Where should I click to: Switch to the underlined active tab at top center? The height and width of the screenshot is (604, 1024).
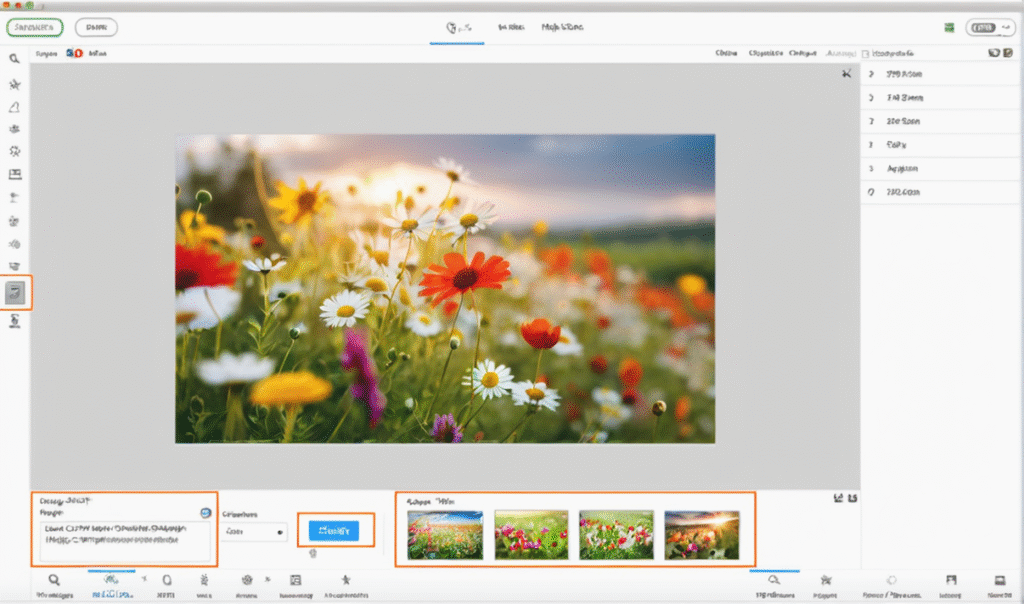click(457, 28)
